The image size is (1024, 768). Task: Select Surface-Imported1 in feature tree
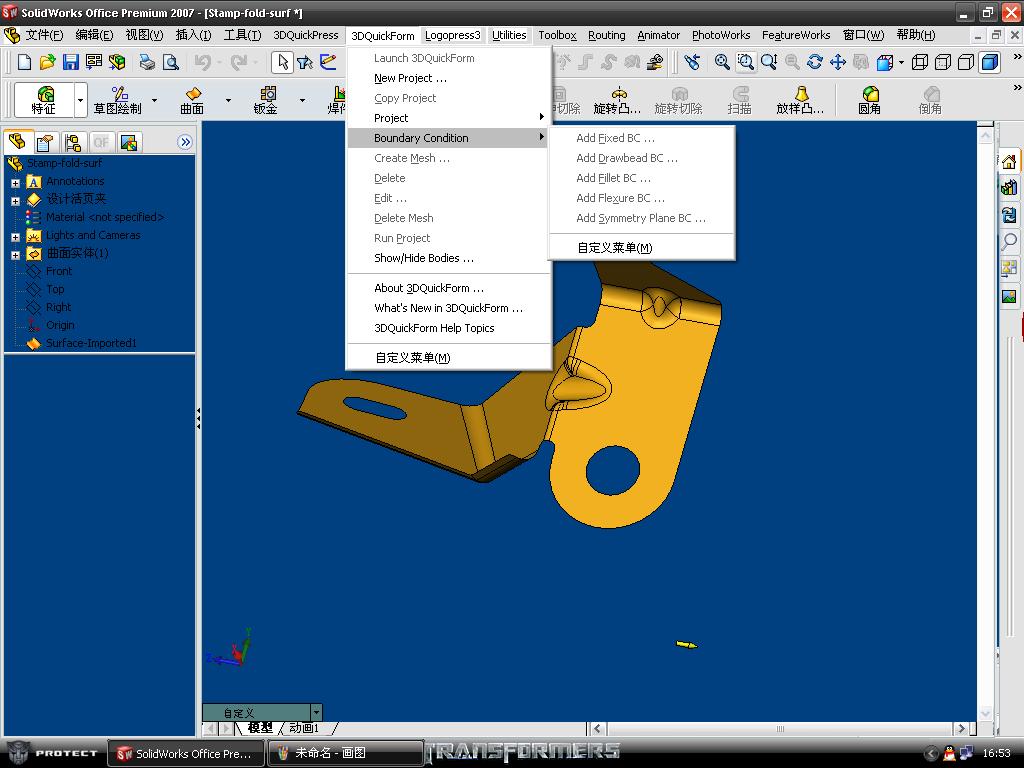pos(91,343)
